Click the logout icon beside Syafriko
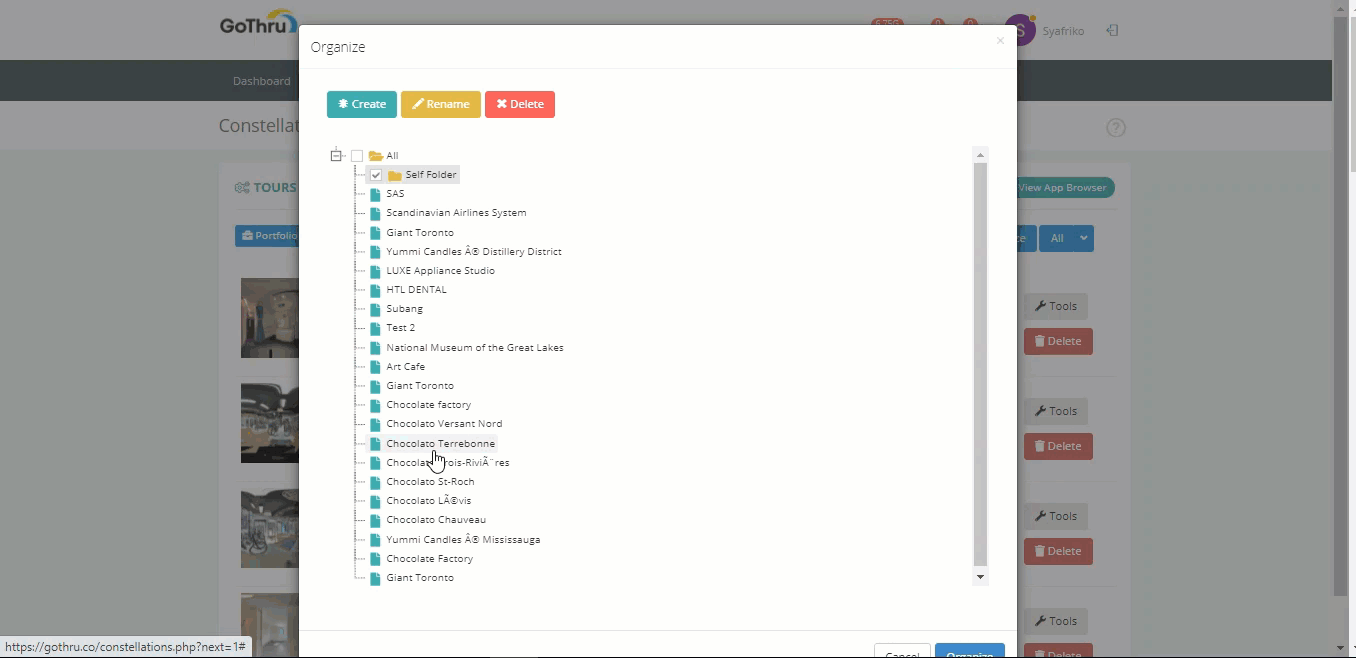 (x=1112, y=31)
